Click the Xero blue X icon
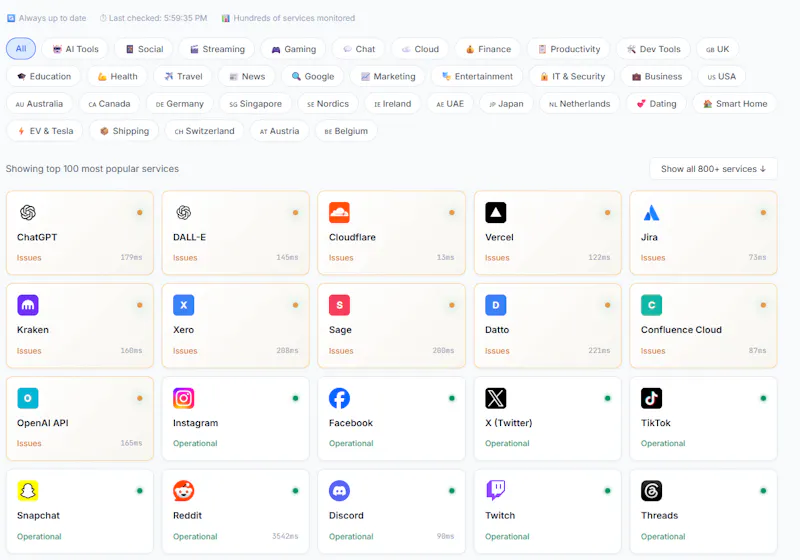 point(183,305)
